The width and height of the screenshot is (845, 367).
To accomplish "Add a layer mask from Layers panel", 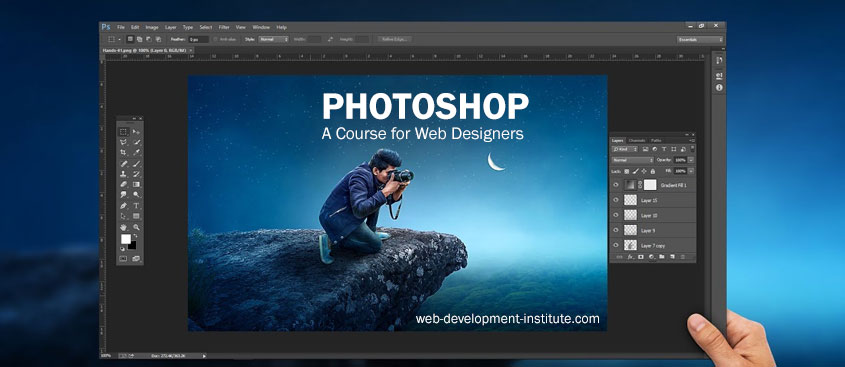I will [x=641, y=257].
